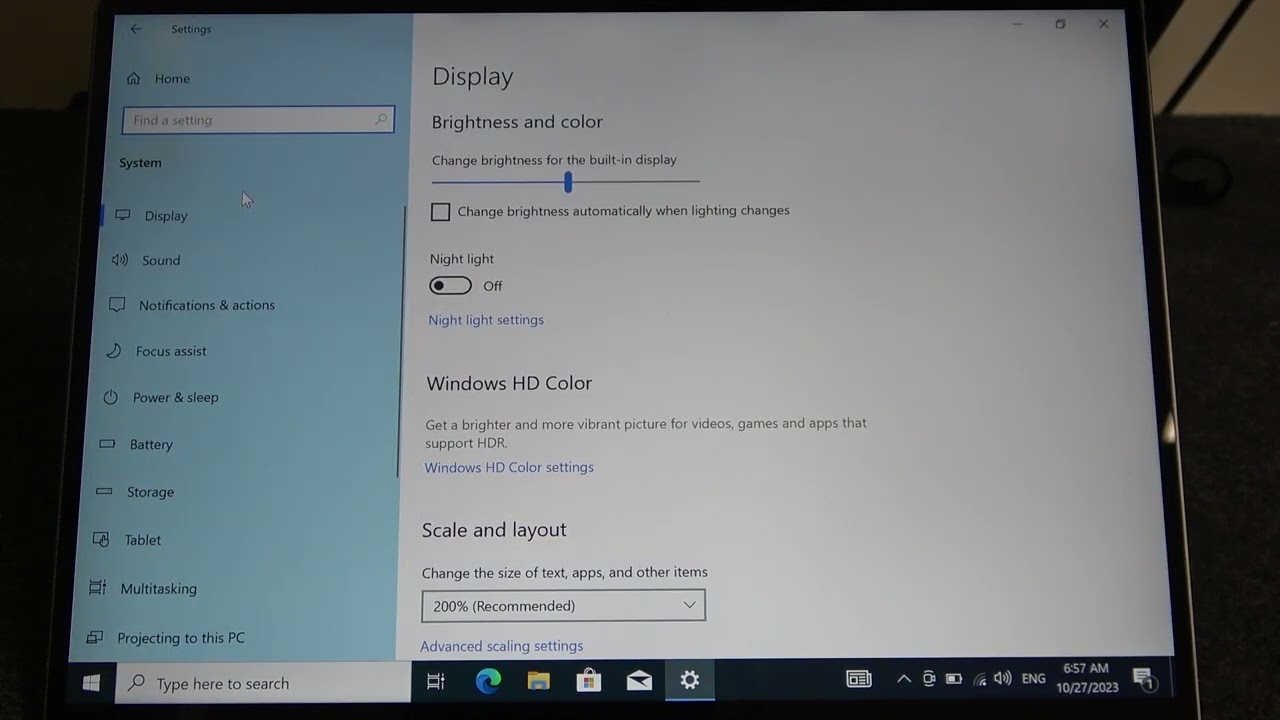Open News and interests widget

point(859,679)
